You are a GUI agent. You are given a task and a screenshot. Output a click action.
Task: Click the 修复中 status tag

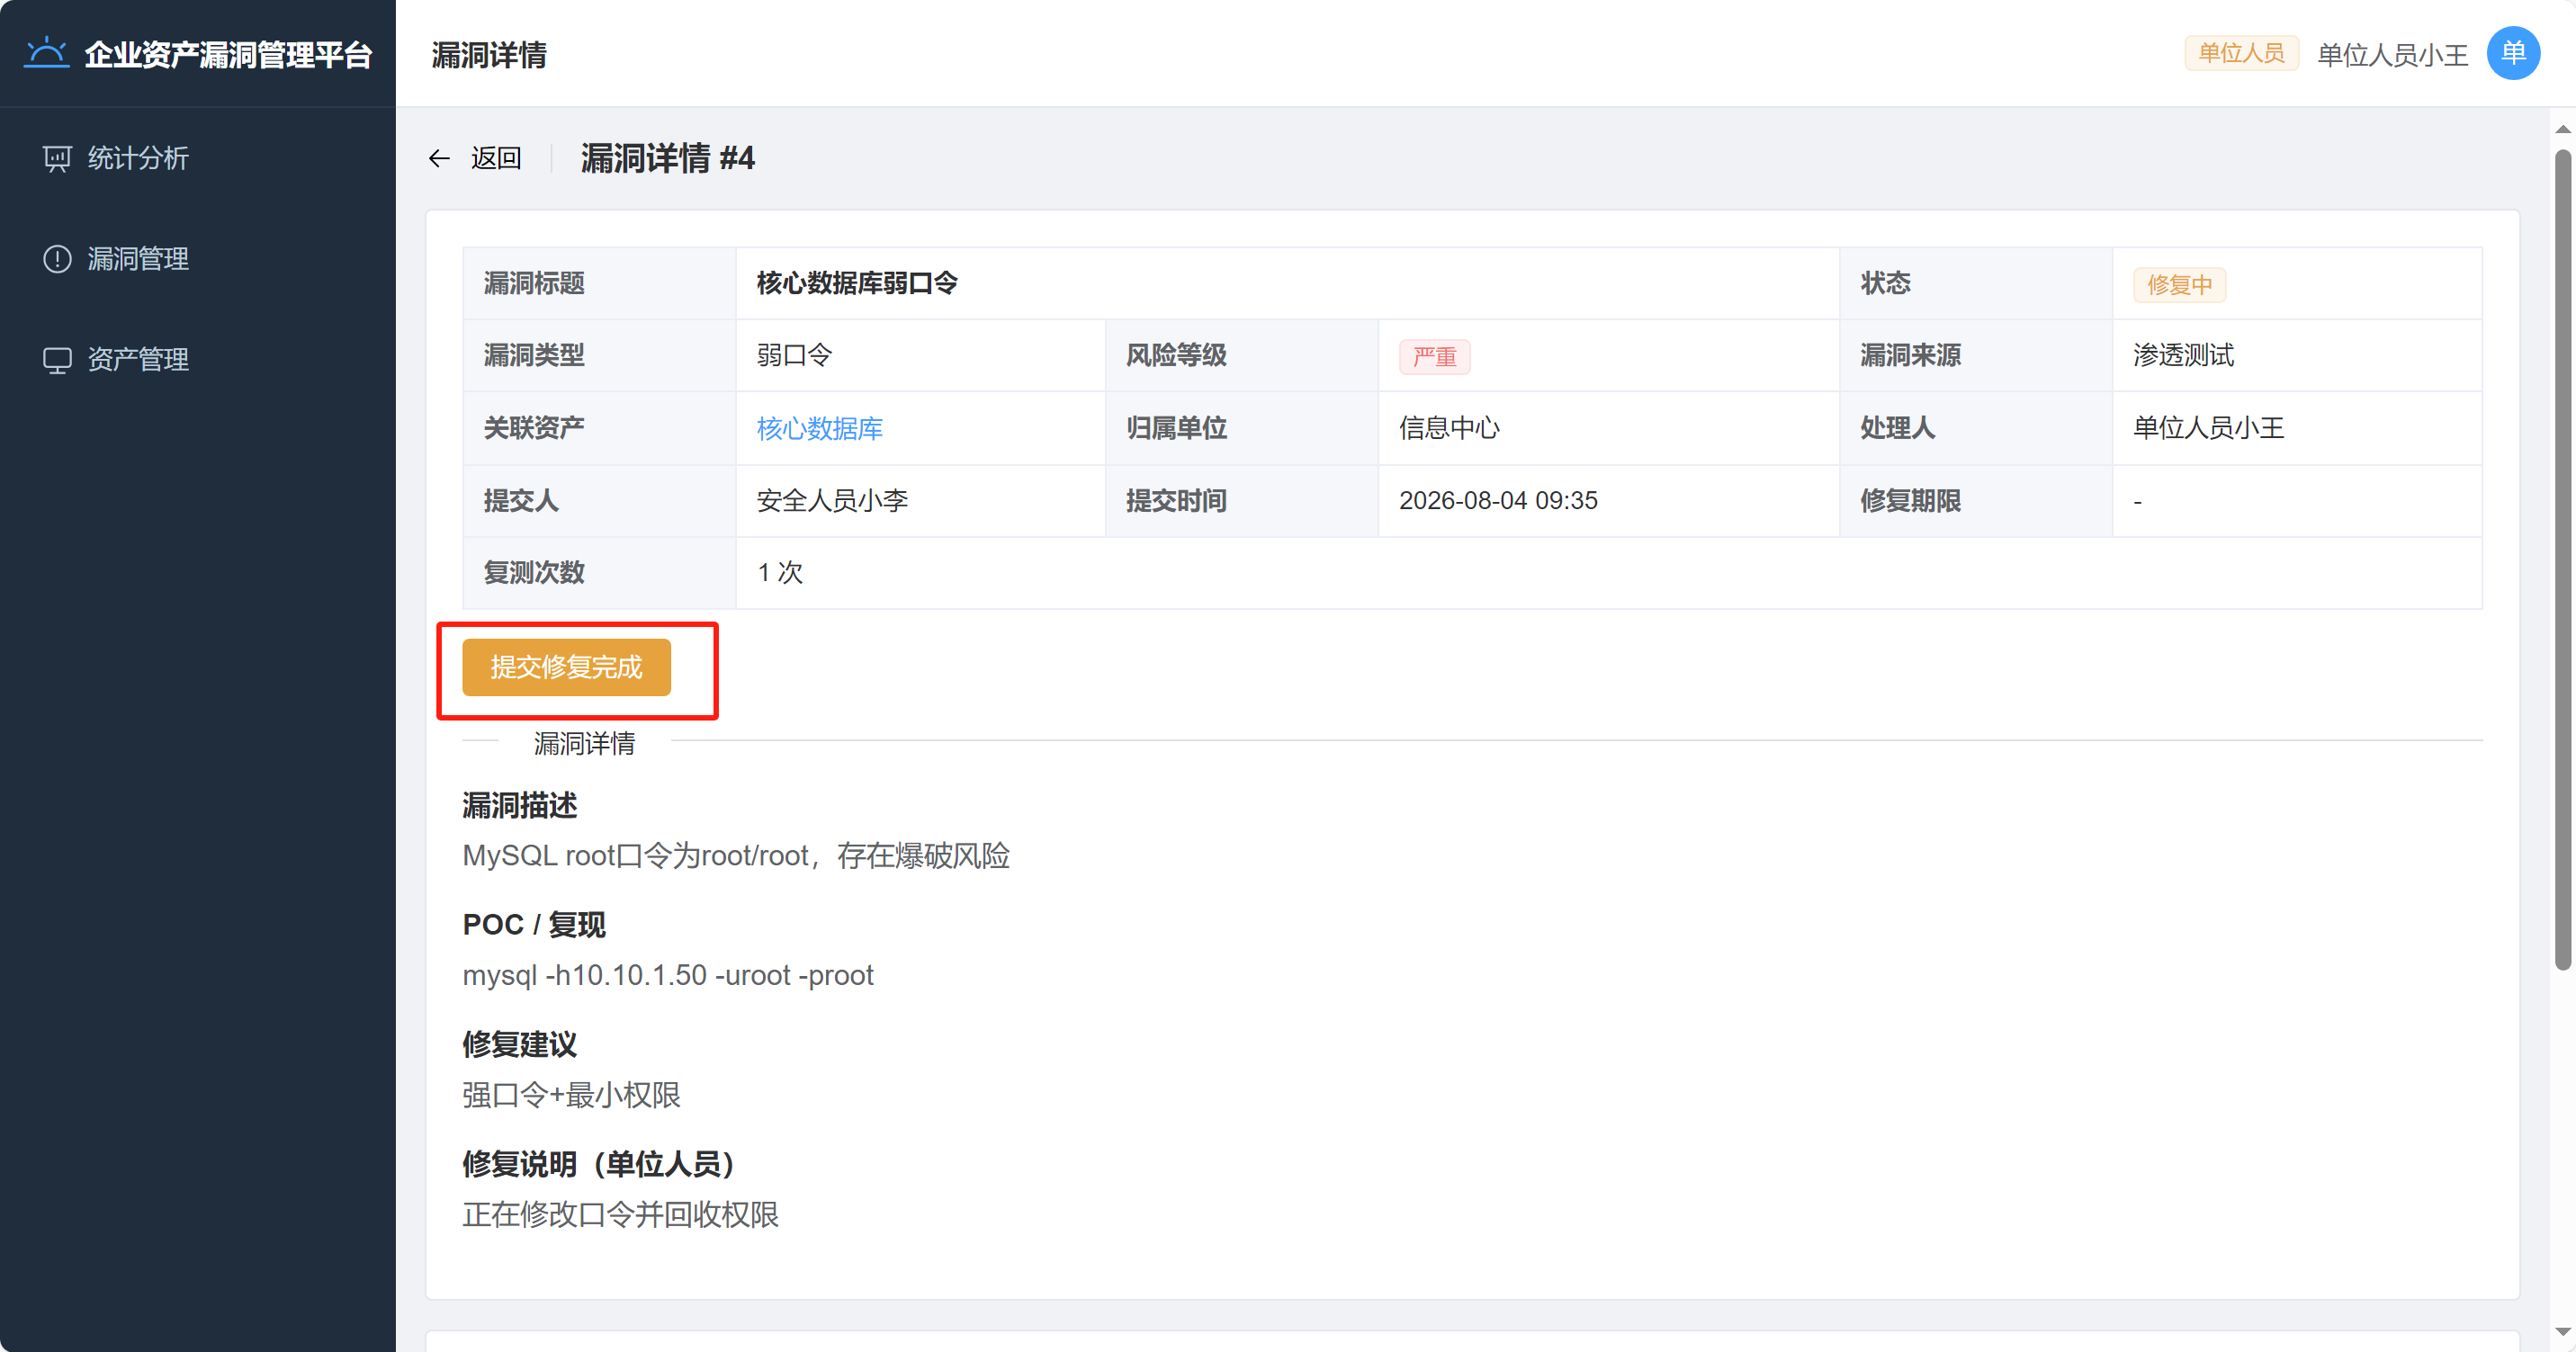tap(2179, 285)
